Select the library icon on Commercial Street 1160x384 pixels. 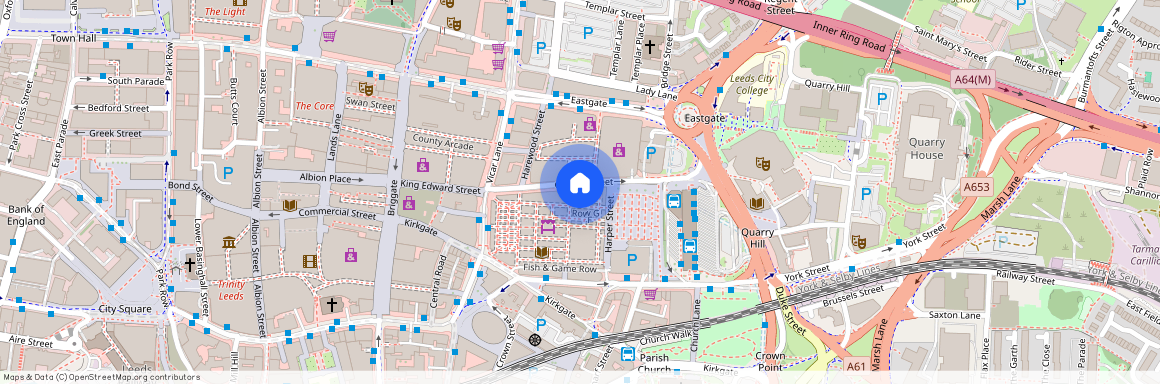coord(289,205)
